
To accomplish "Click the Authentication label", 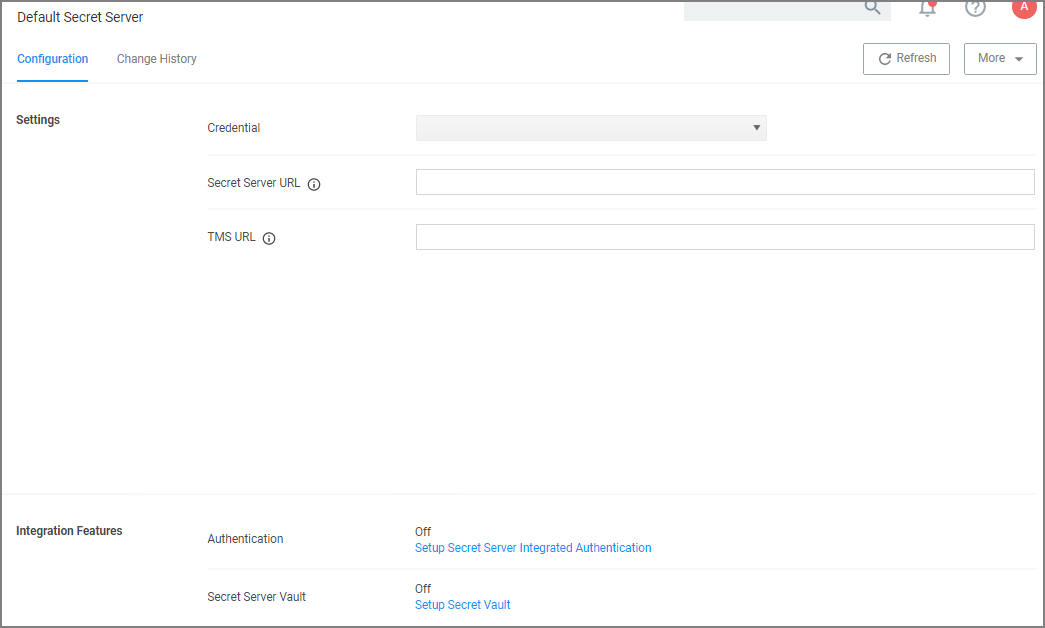I will 245,539.
